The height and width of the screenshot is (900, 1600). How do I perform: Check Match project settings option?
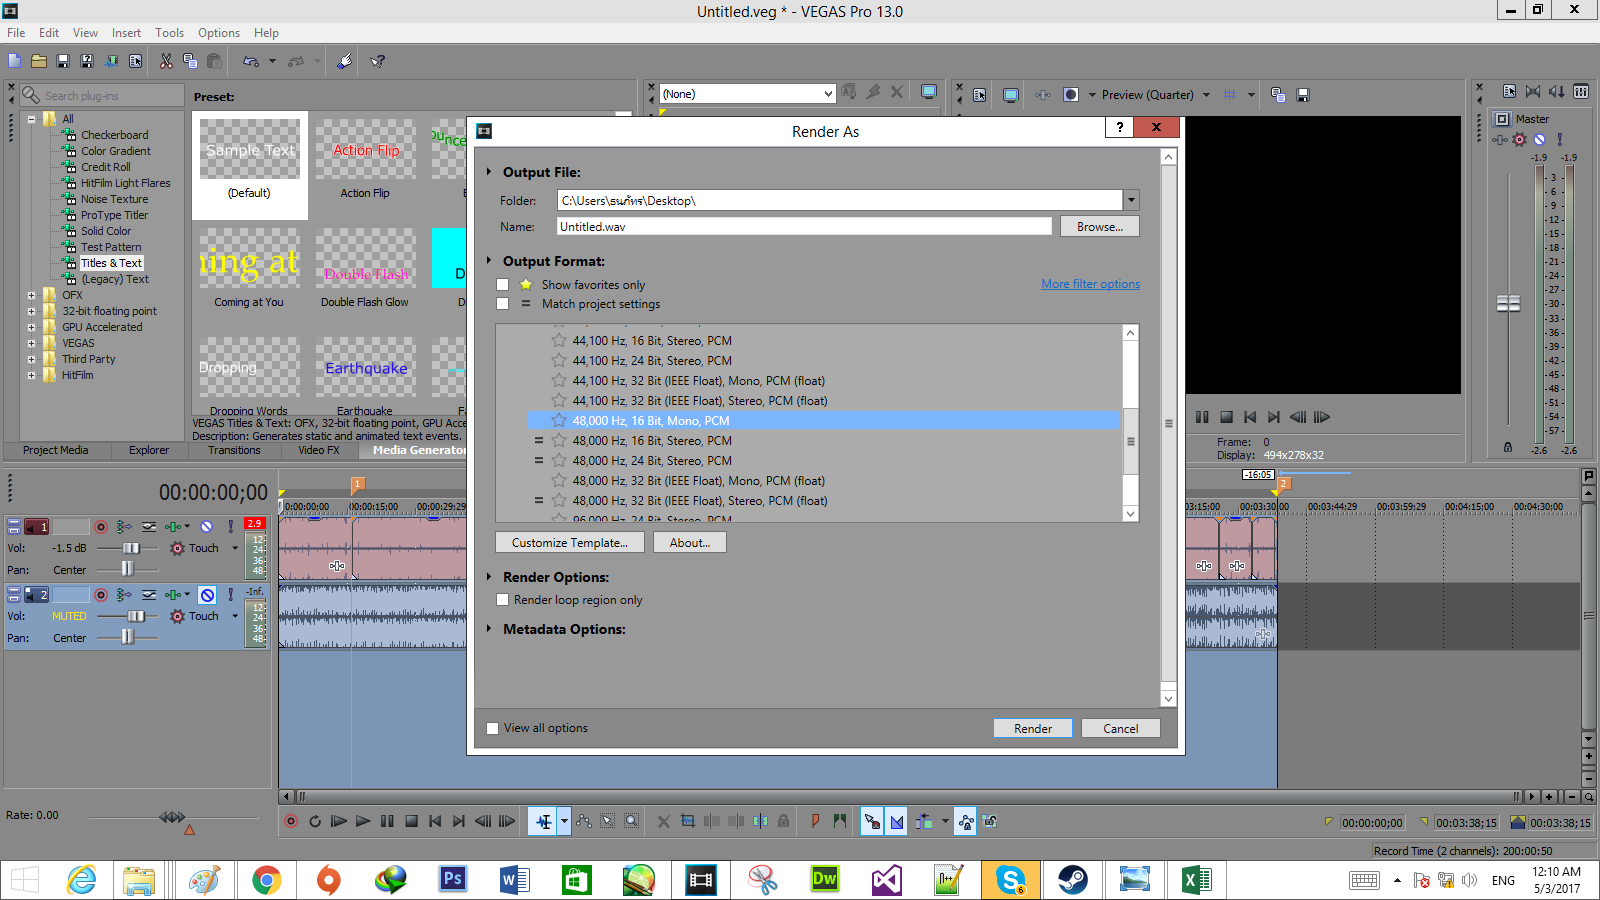(502, 304)
